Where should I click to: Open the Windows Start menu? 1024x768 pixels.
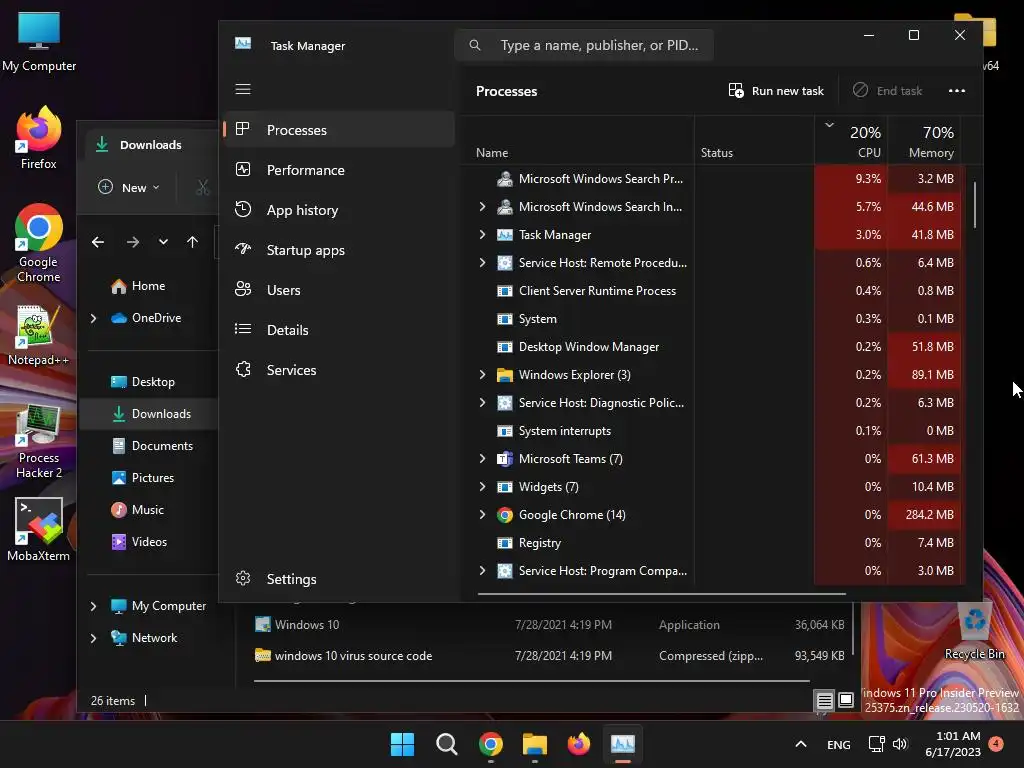[x=402, y=744]
